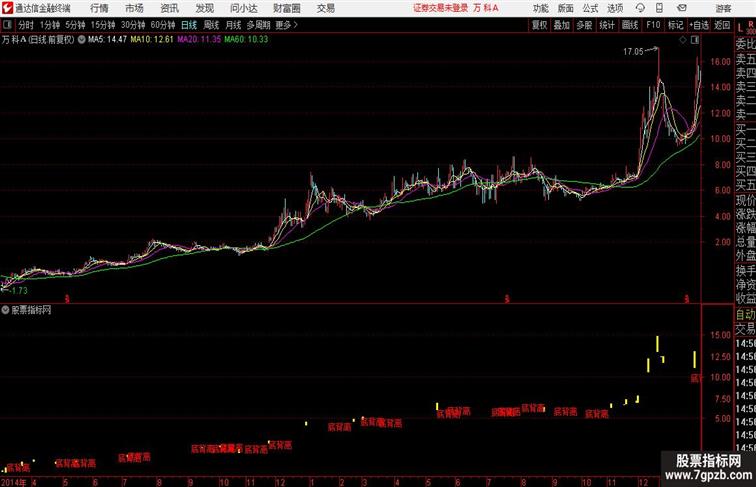Click the 多股 multi-stock toolbar button
756x487 pixels.
coord(584,25)
